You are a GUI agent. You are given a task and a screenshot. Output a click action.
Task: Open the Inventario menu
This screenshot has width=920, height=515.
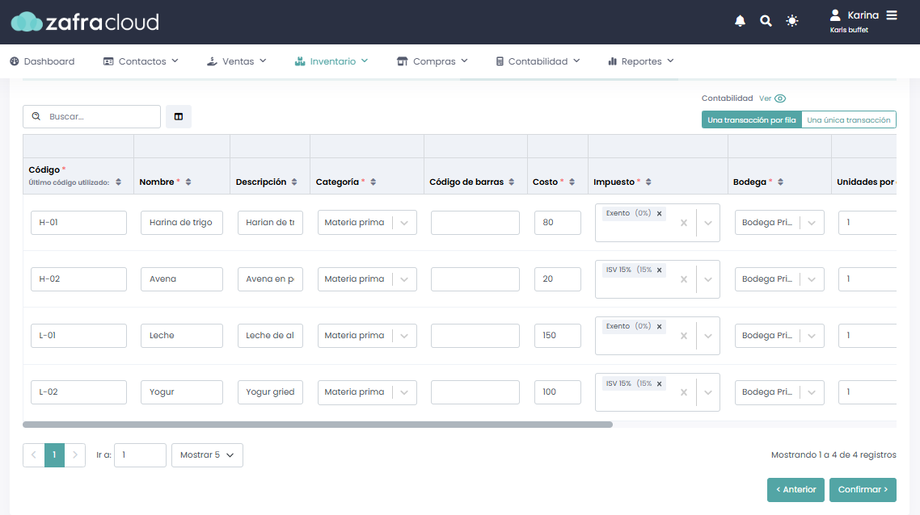(x=332, y=61)
